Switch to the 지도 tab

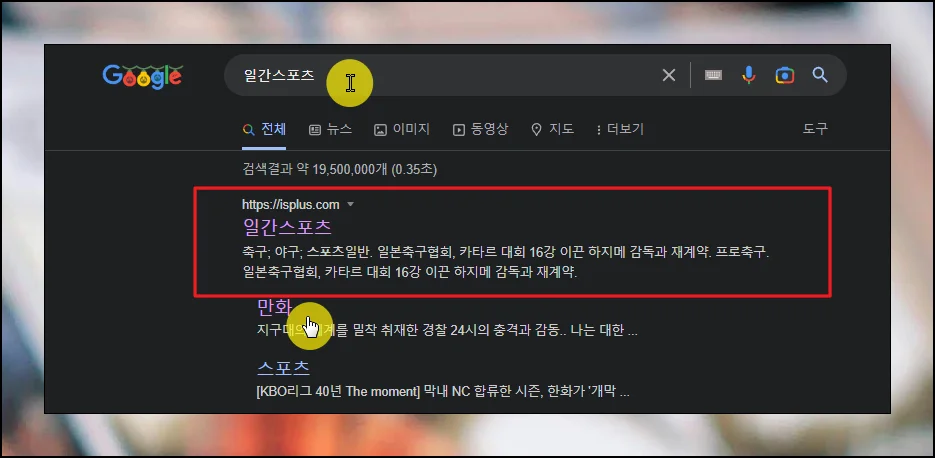(552, 129)
